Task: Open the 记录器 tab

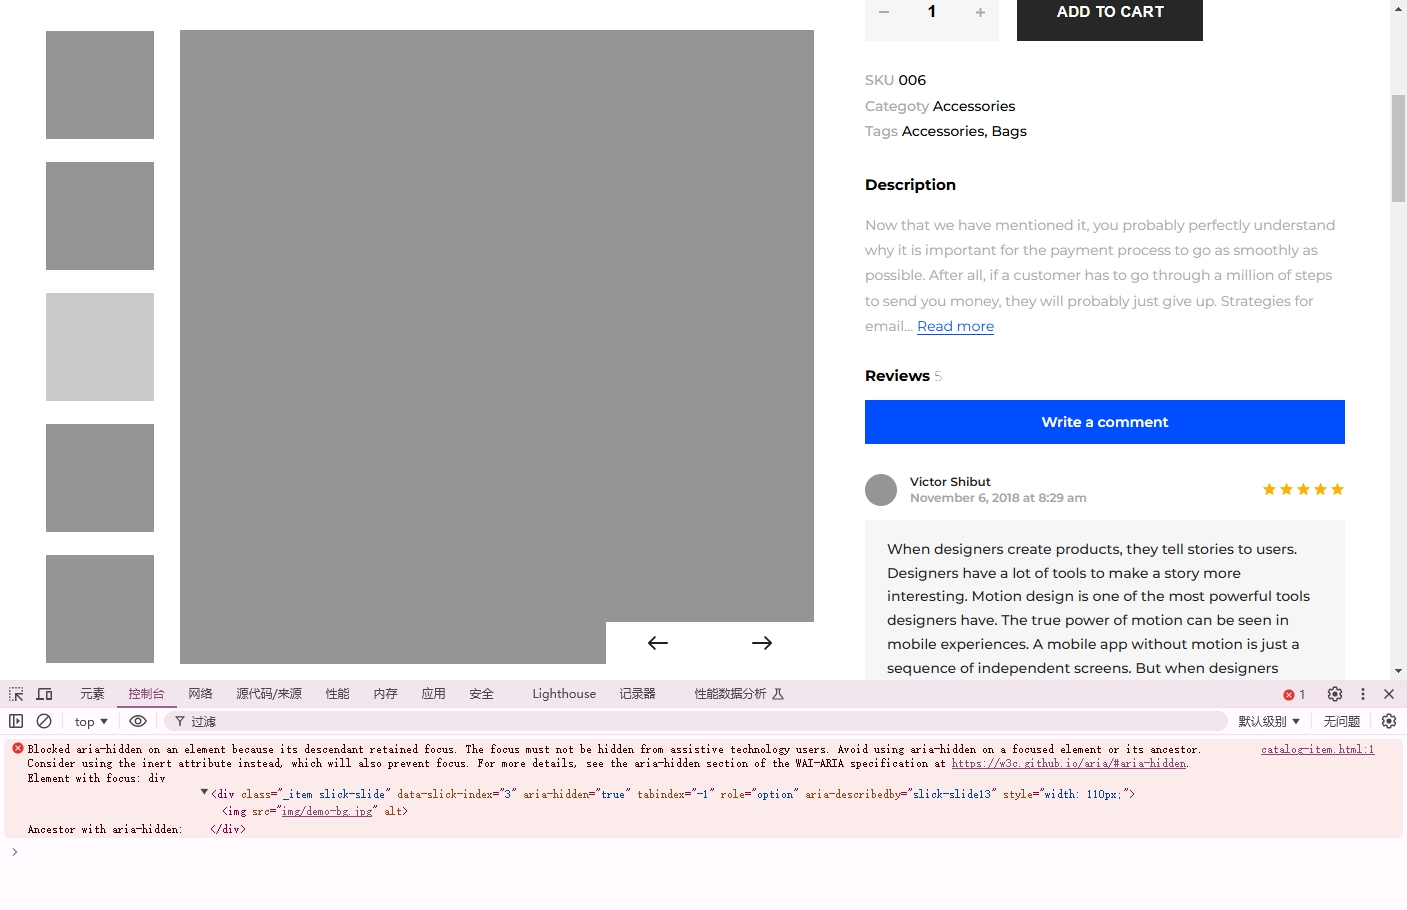Action: pyautogui.click(x=637, y=694)
